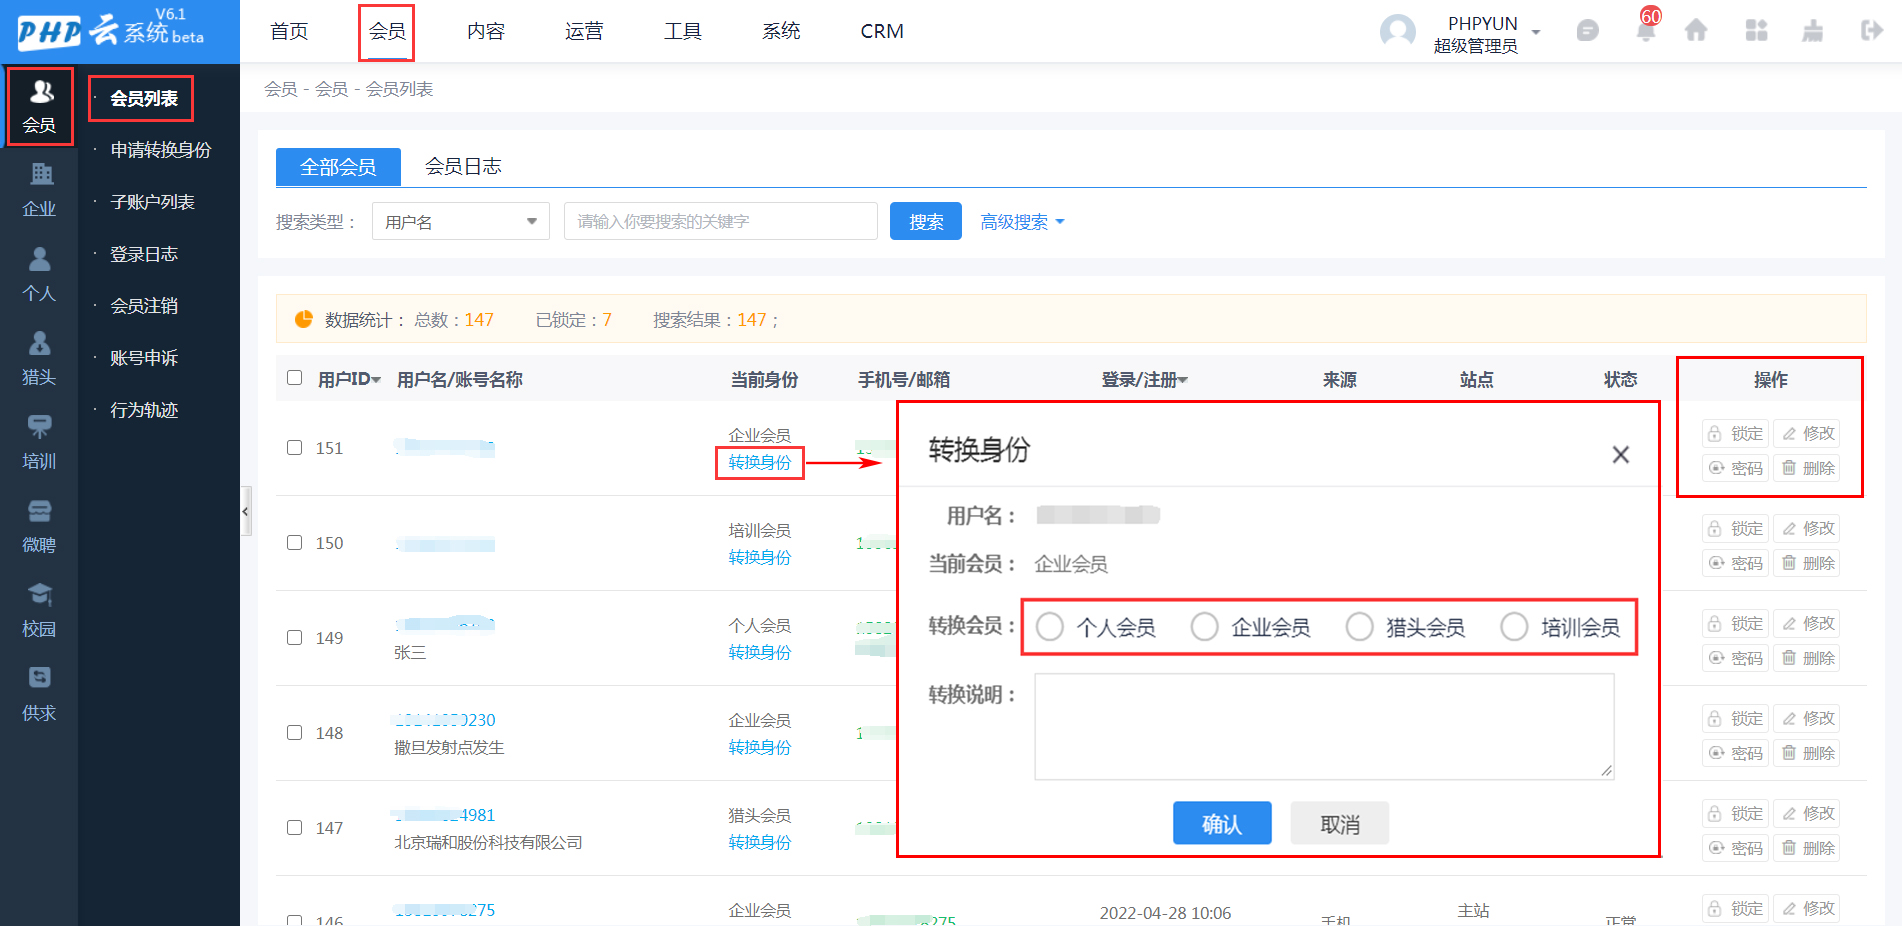Screen dimensions: 1902x926
Task: Expand the 高级搜索 options
Action: click(1022, 222)
